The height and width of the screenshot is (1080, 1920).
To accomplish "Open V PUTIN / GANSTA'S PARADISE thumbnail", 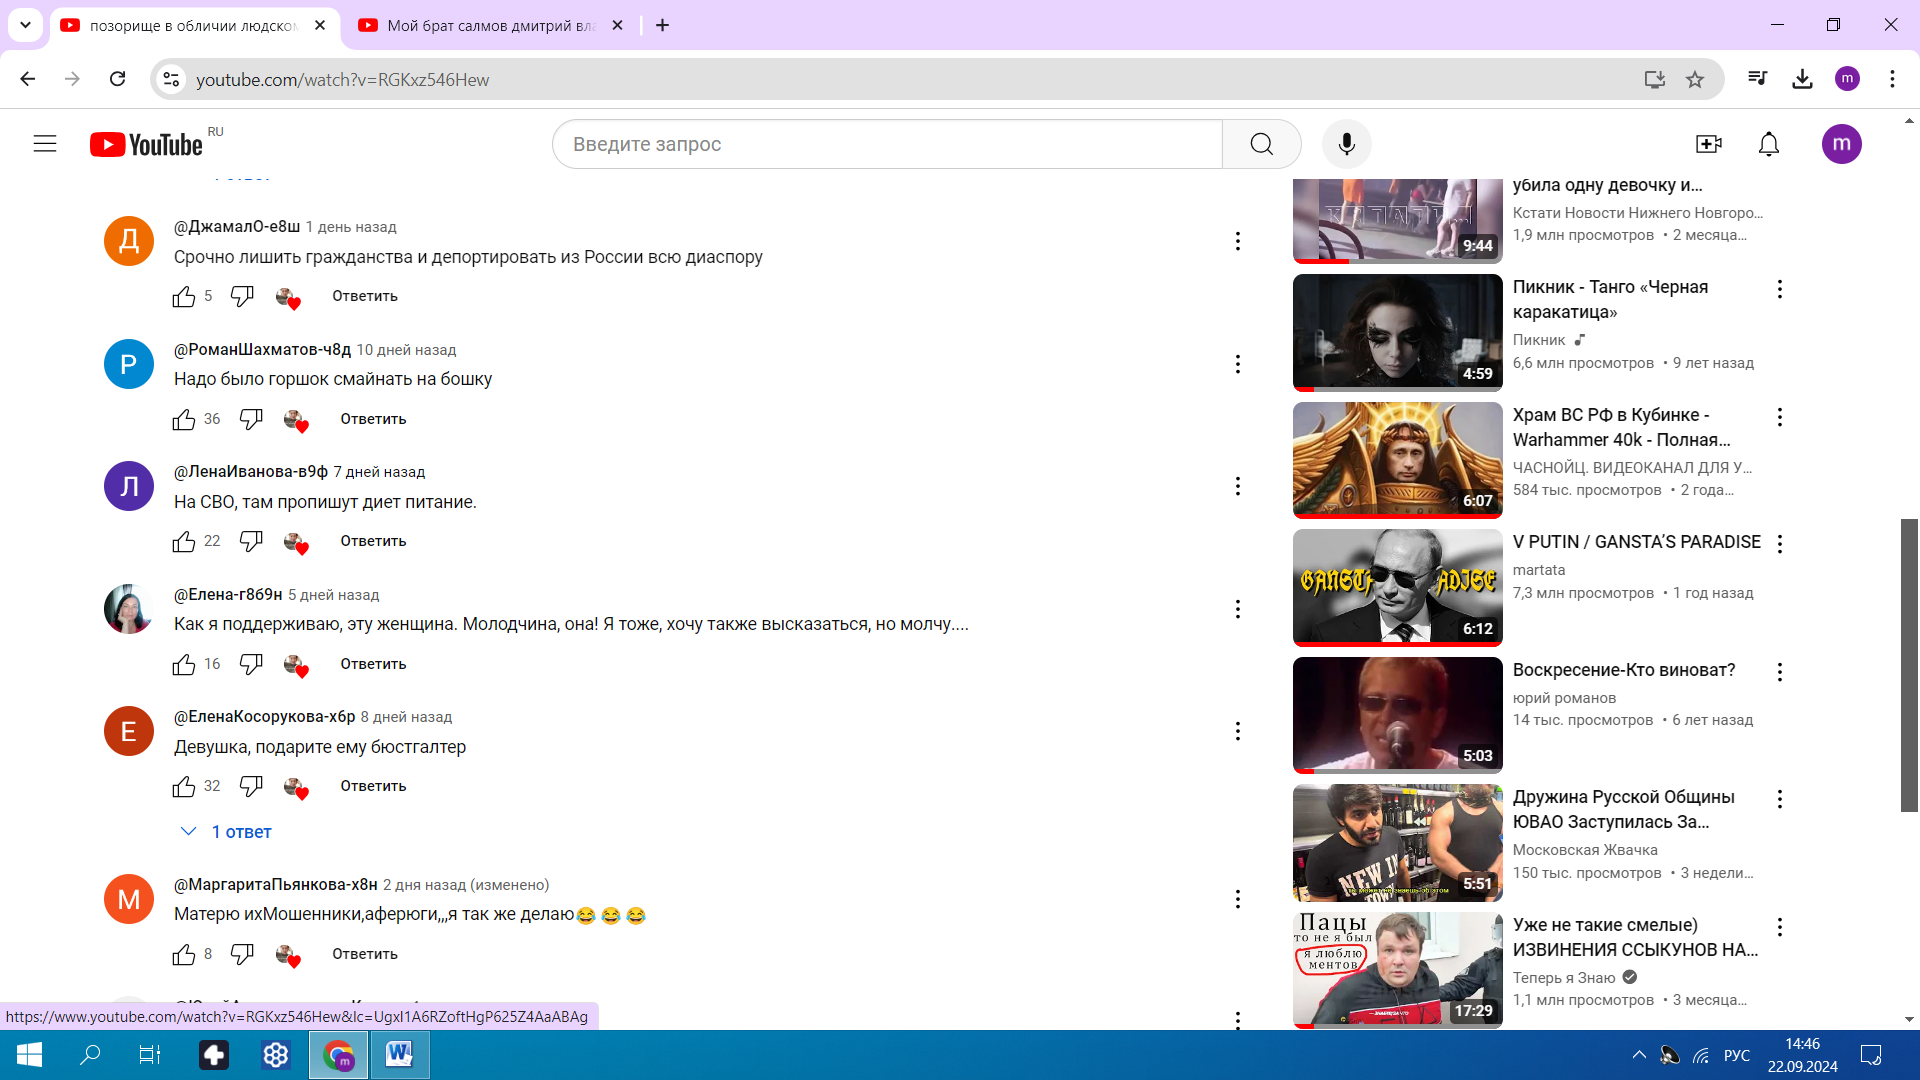I will 1397,587.
